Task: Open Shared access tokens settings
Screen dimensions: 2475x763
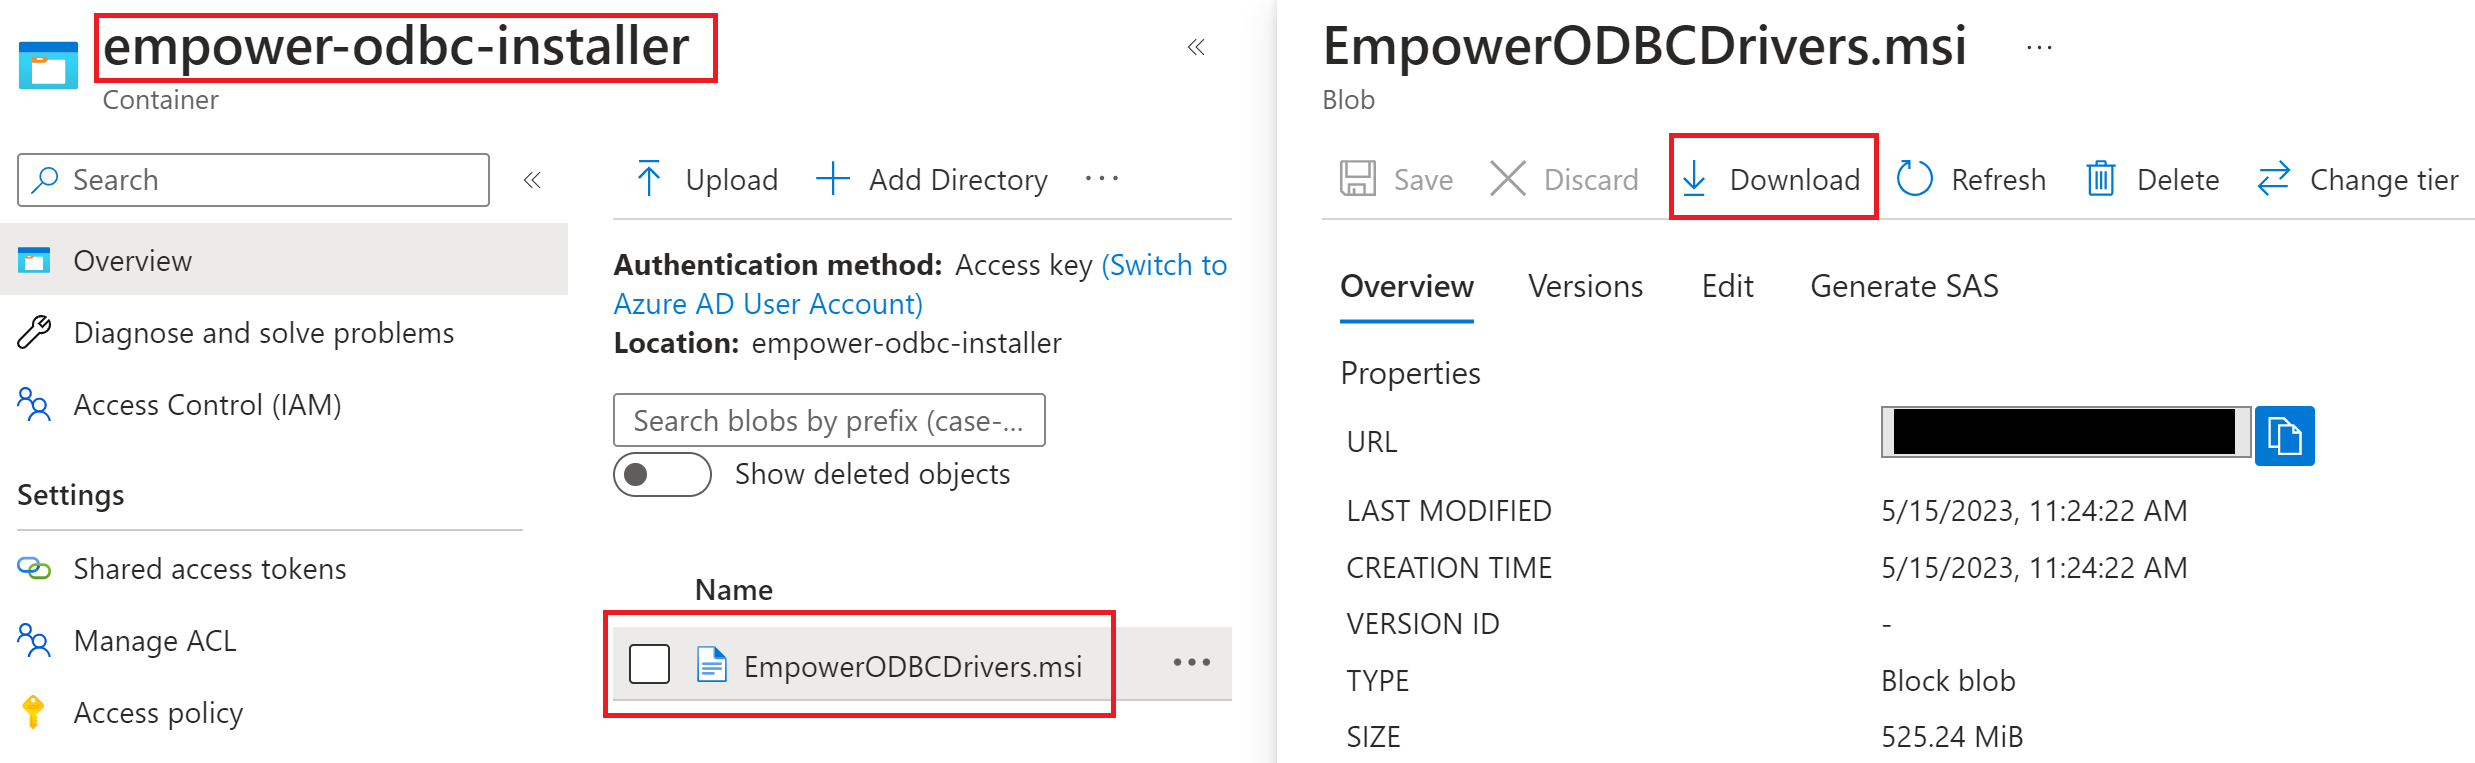Action: point(182,569)
